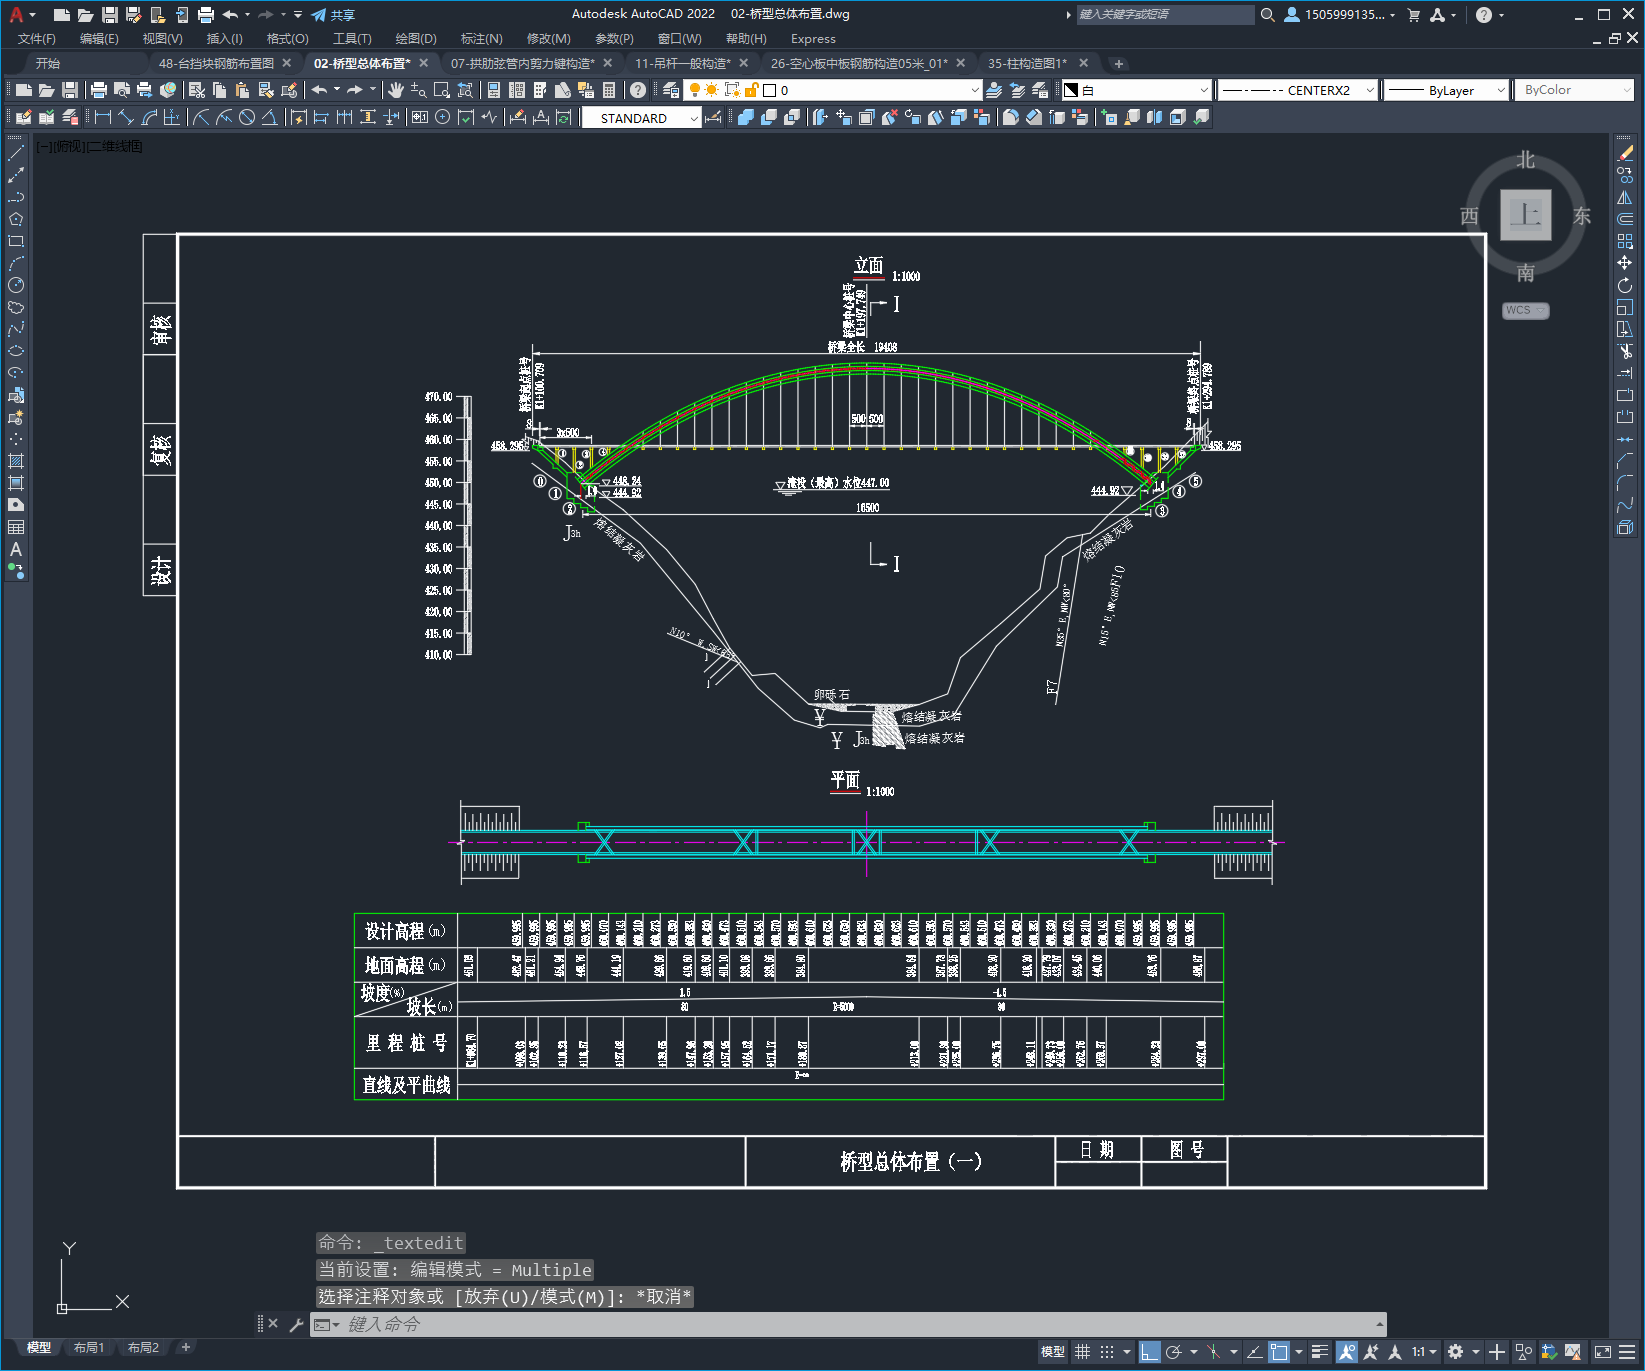1645x1371 pixels.
Task: Toggle clean screen in status bar
Action: click(x=1602, y=1352)
